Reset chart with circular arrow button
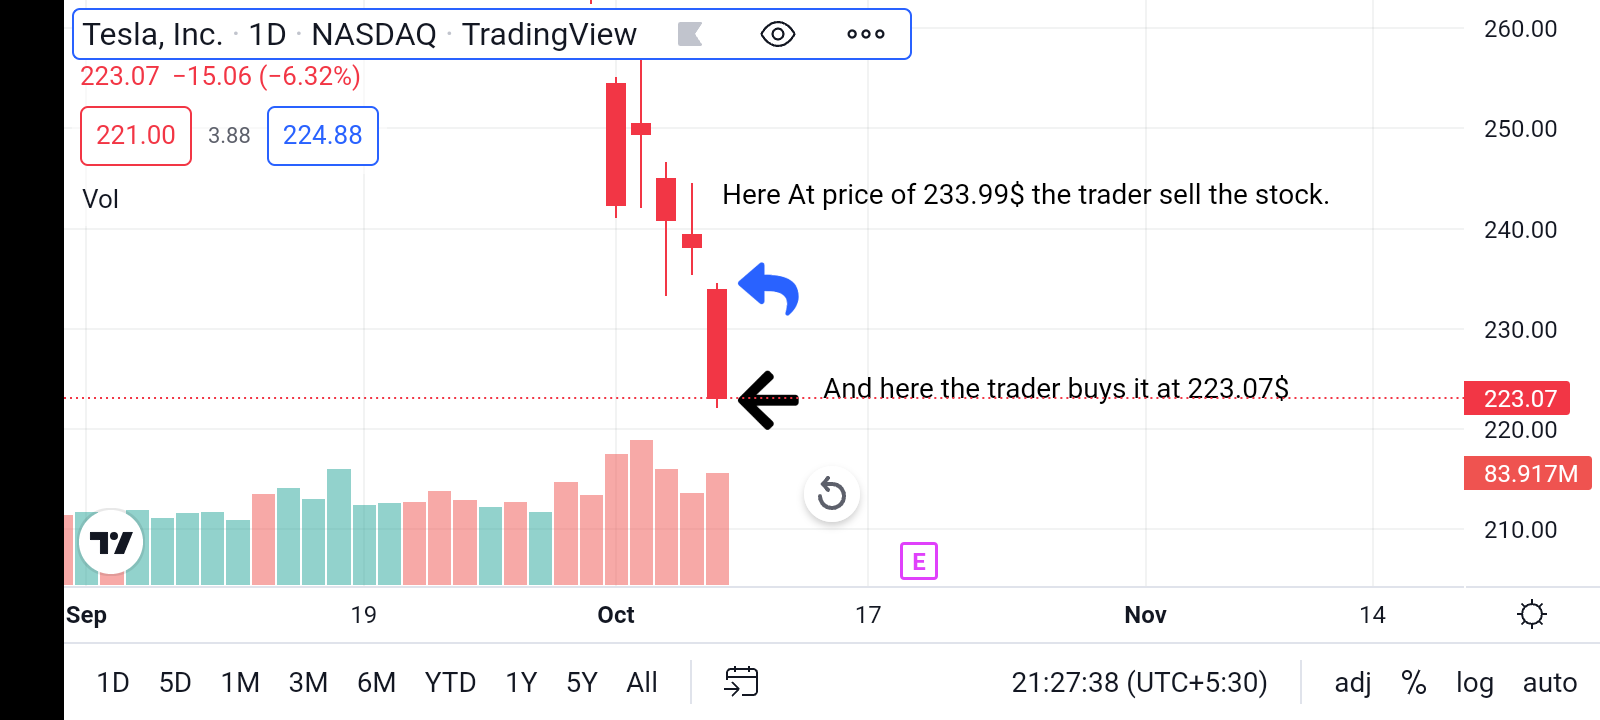1600x720 pixels. coord(832,494)
